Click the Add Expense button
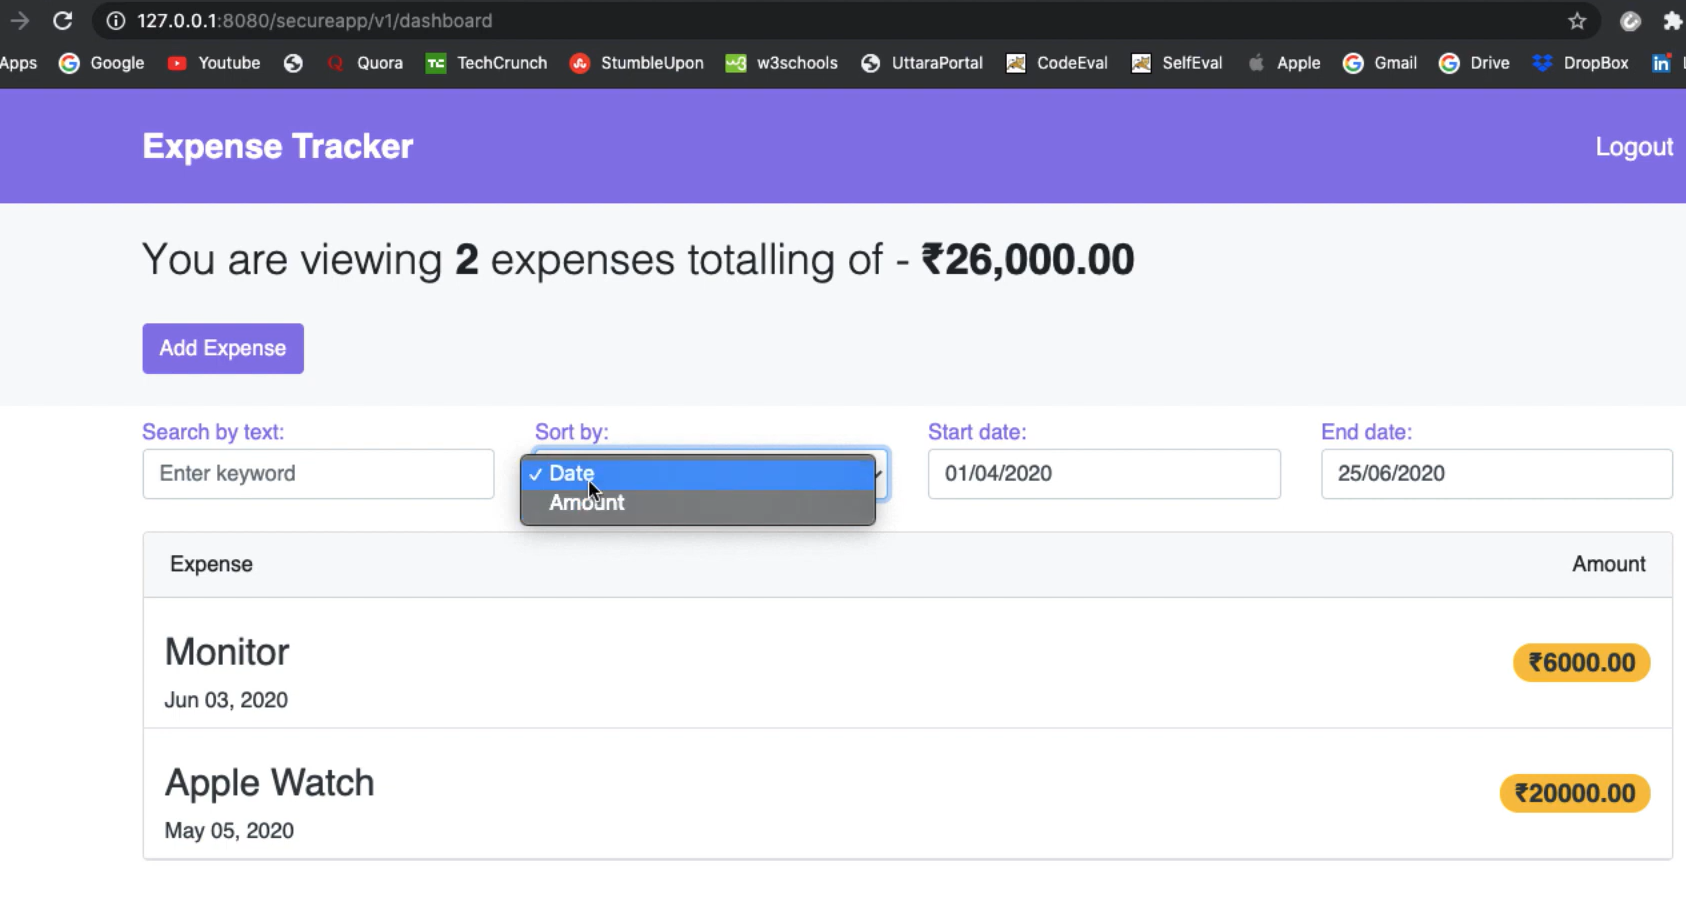The image size is (1686, 909). 222,348
